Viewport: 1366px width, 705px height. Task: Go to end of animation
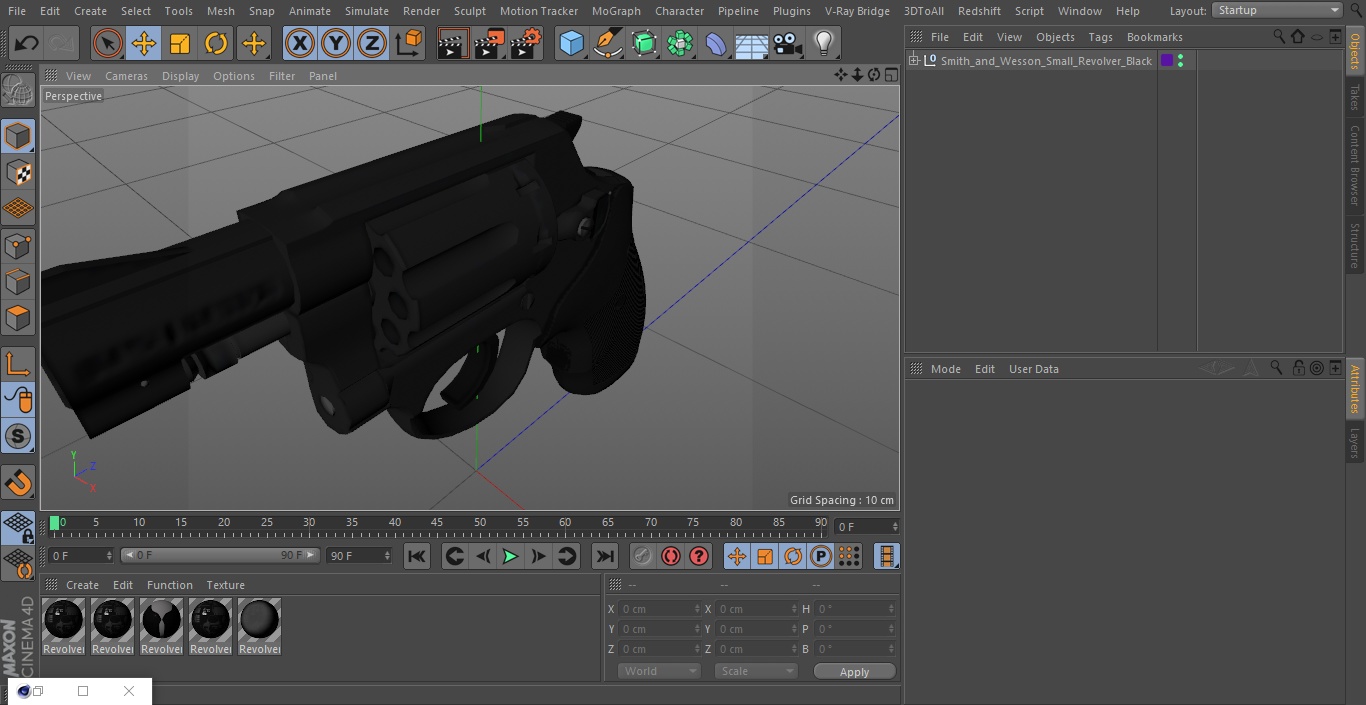tap(605, 556)
